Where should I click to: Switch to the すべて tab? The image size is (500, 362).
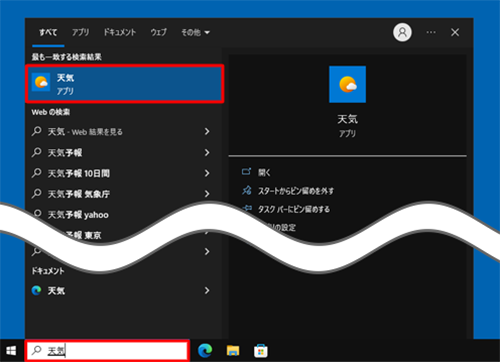48,32
